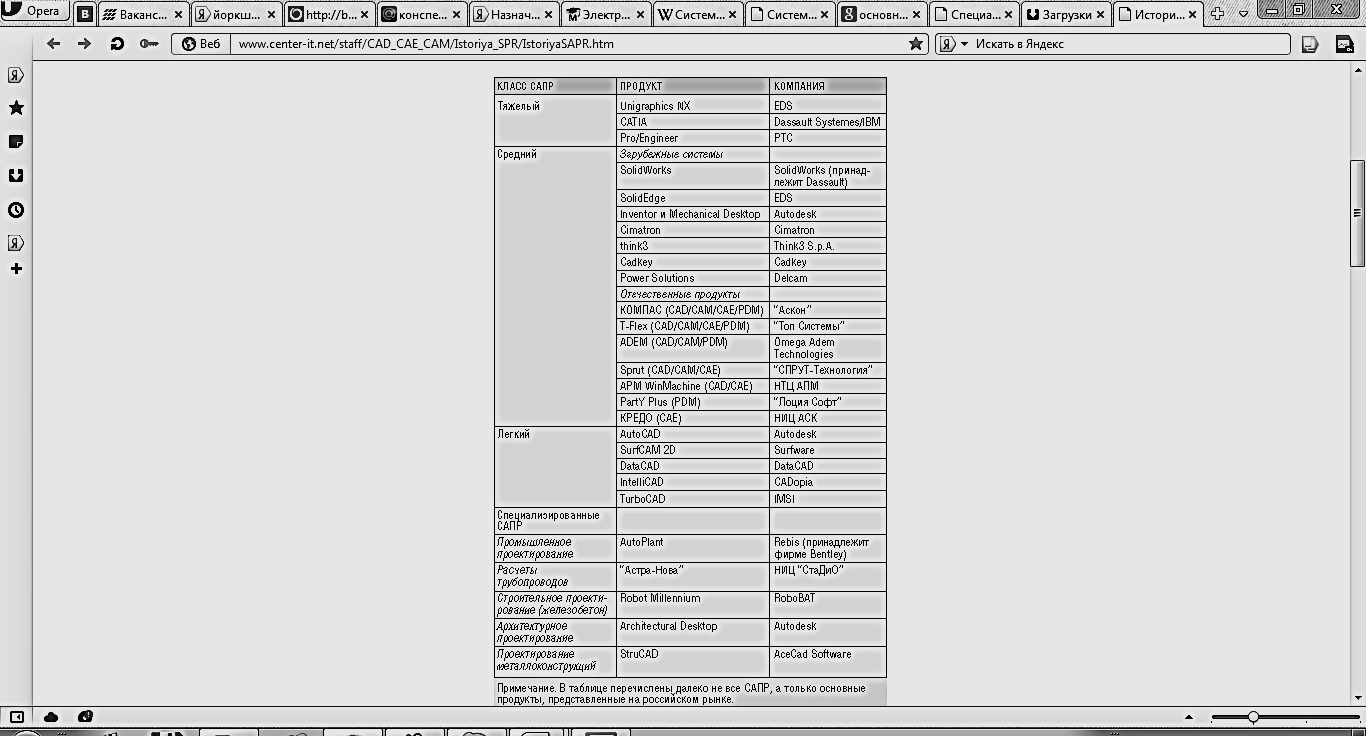Close the Ваканс... tab
1366x736 pixels.
(x=178, y=15)
